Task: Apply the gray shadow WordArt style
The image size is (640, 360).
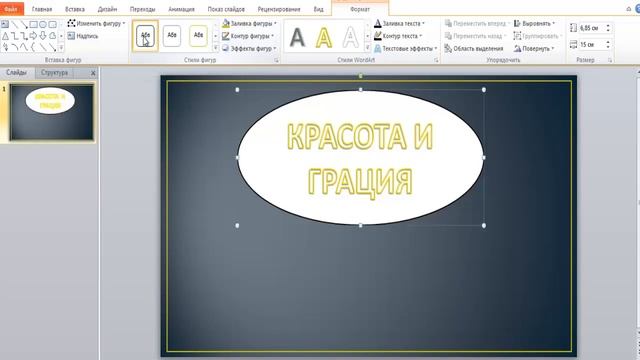Action: pos(297,37)
